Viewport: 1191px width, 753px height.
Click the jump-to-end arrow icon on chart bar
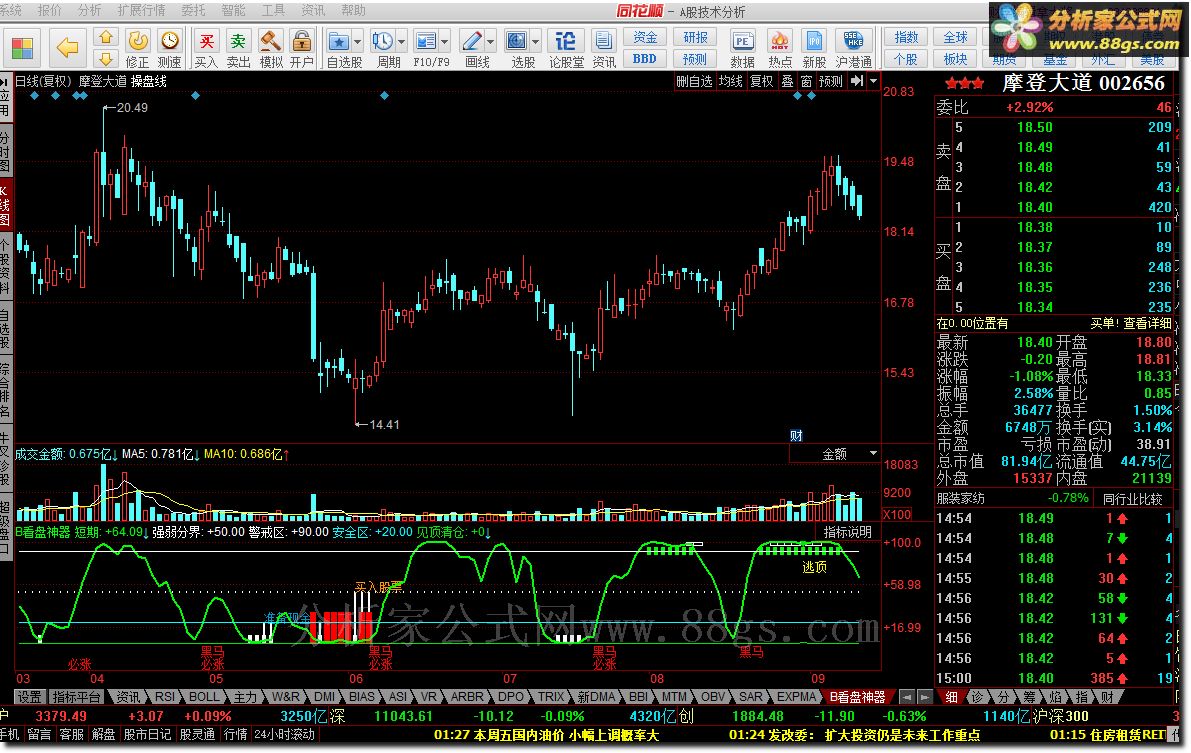pyautogui.click(x=857, y=81)
